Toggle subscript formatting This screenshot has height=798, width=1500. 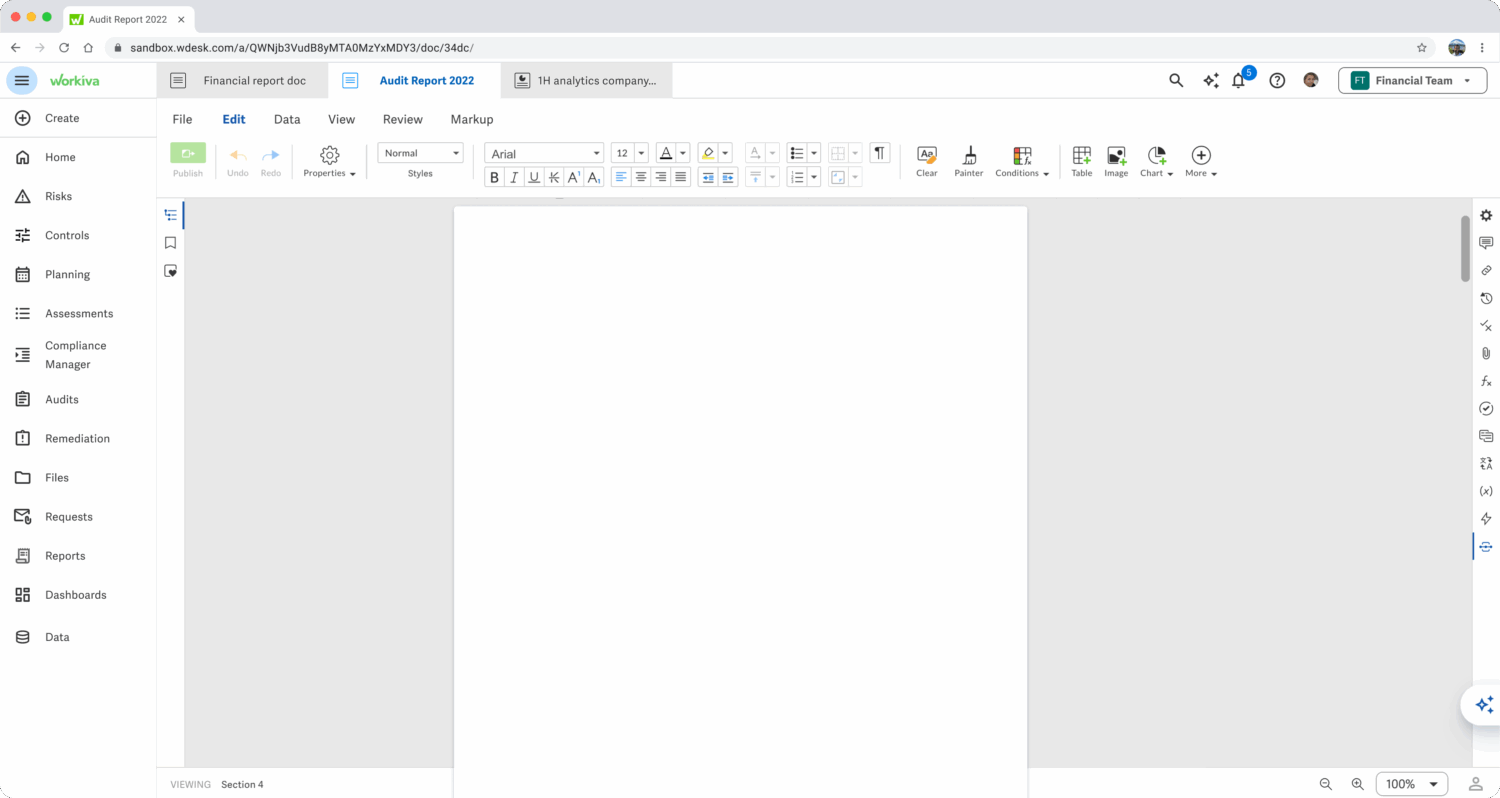tap(594, 177)
